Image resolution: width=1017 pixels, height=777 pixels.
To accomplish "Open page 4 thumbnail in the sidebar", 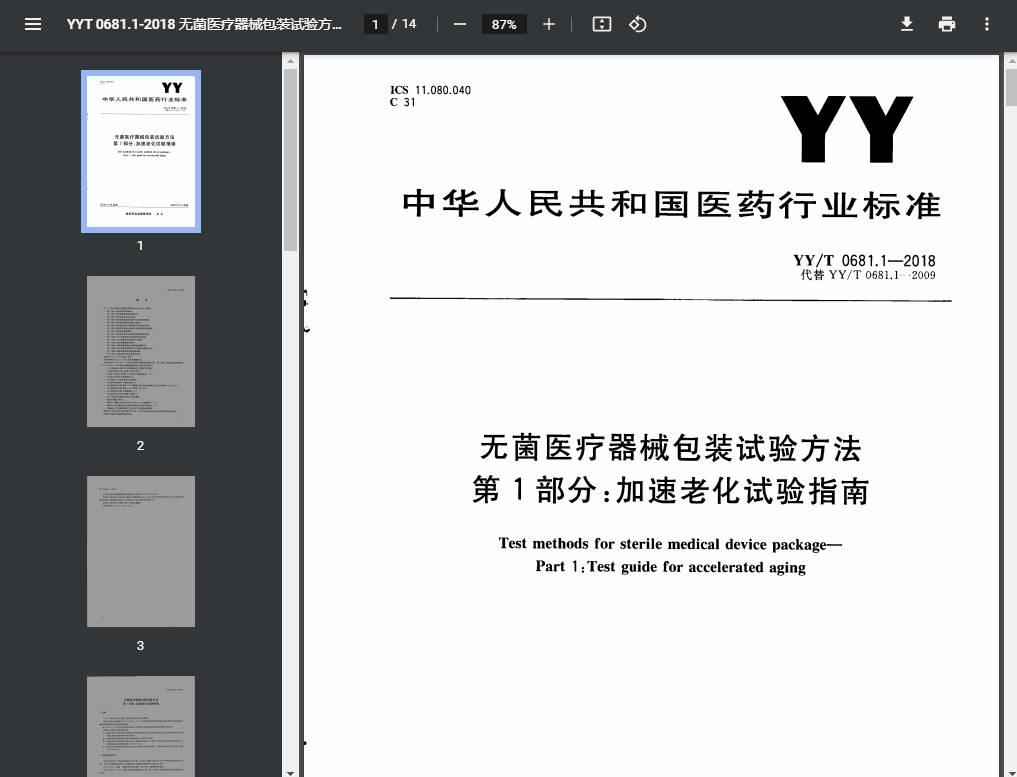I will pos(140,726).
